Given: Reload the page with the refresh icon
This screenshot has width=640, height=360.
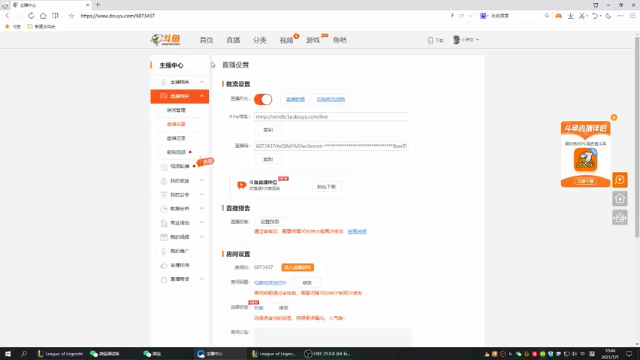Looking at the screenshot, I should click(x=31, y=16).
